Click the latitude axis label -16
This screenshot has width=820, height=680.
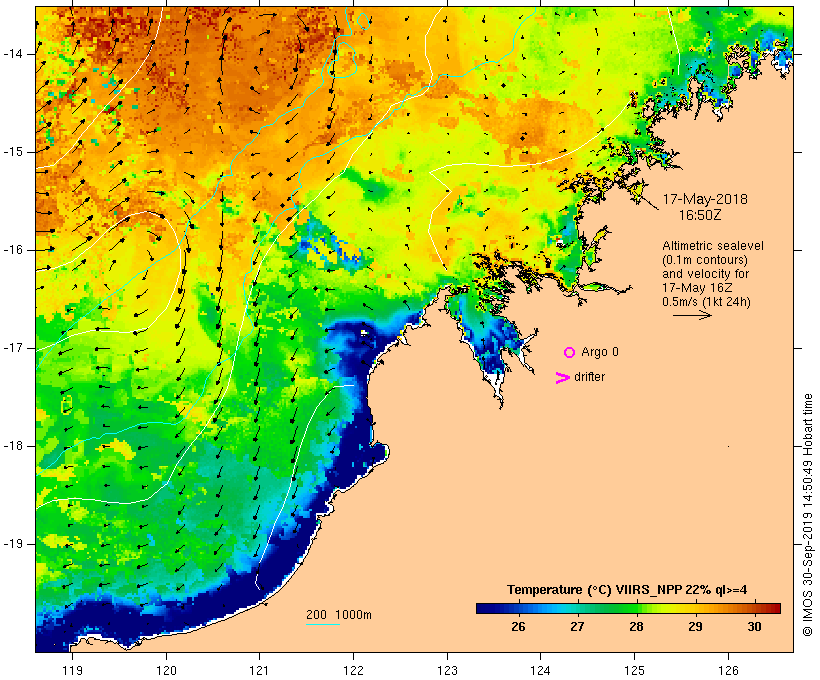click(13, 250)
